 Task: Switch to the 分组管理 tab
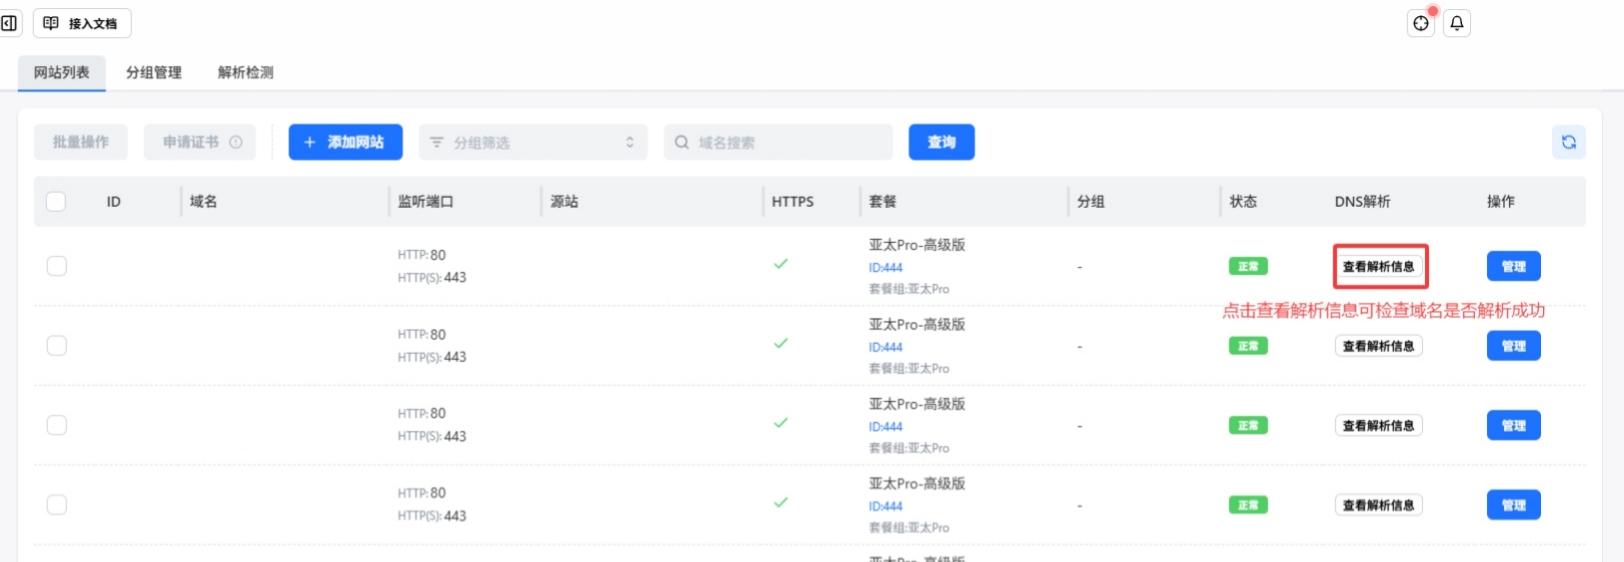pos(154,72)
